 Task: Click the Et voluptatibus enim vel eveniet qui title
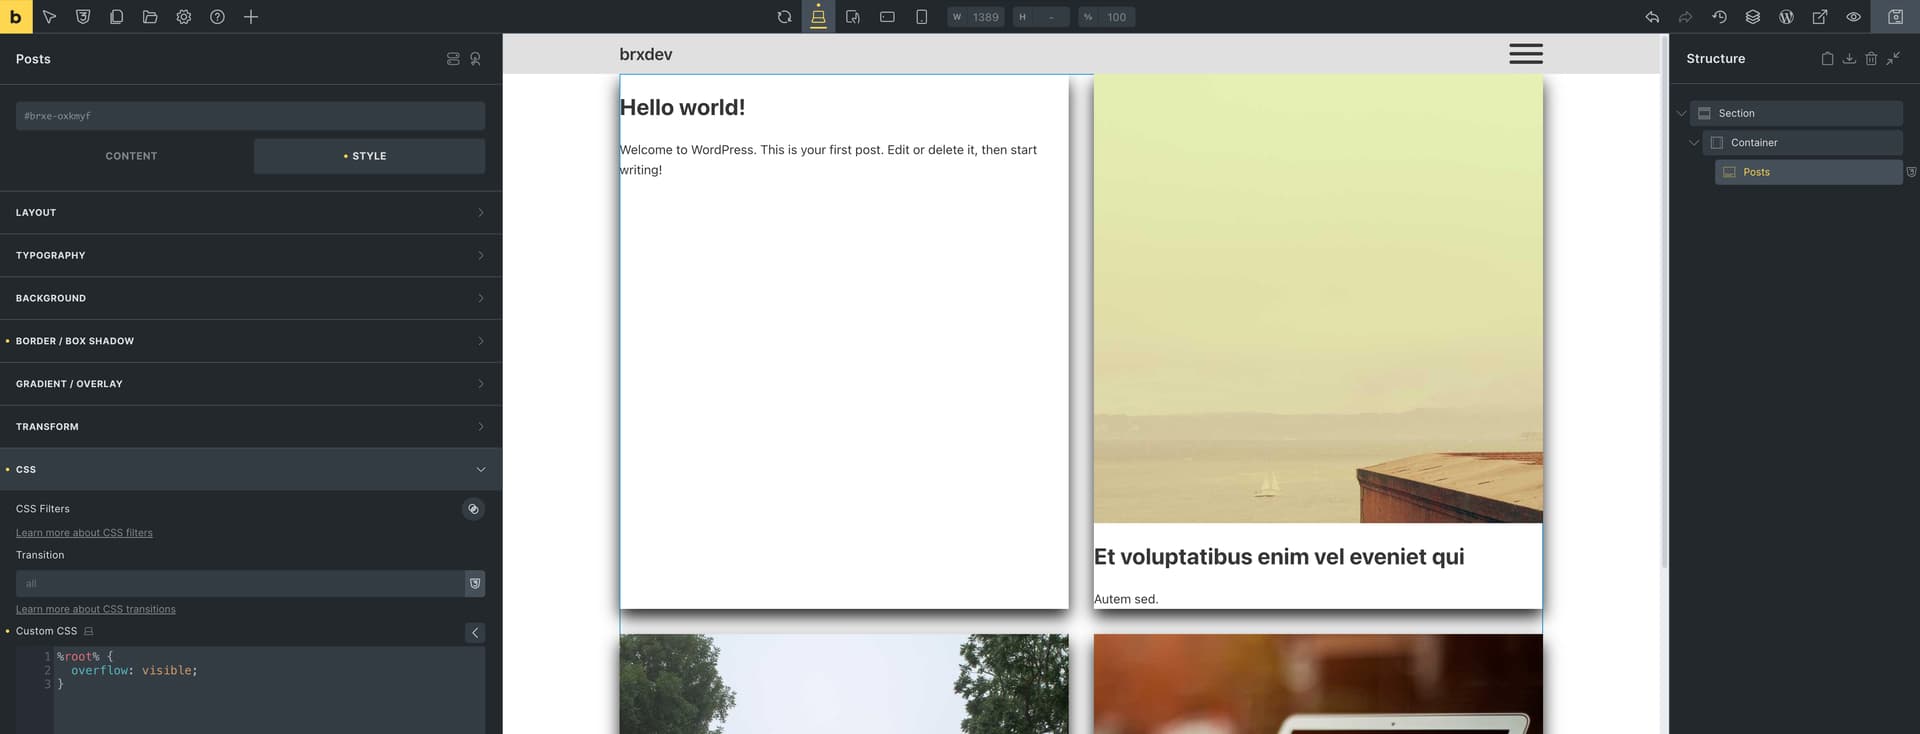click(x=1279, y=557)
